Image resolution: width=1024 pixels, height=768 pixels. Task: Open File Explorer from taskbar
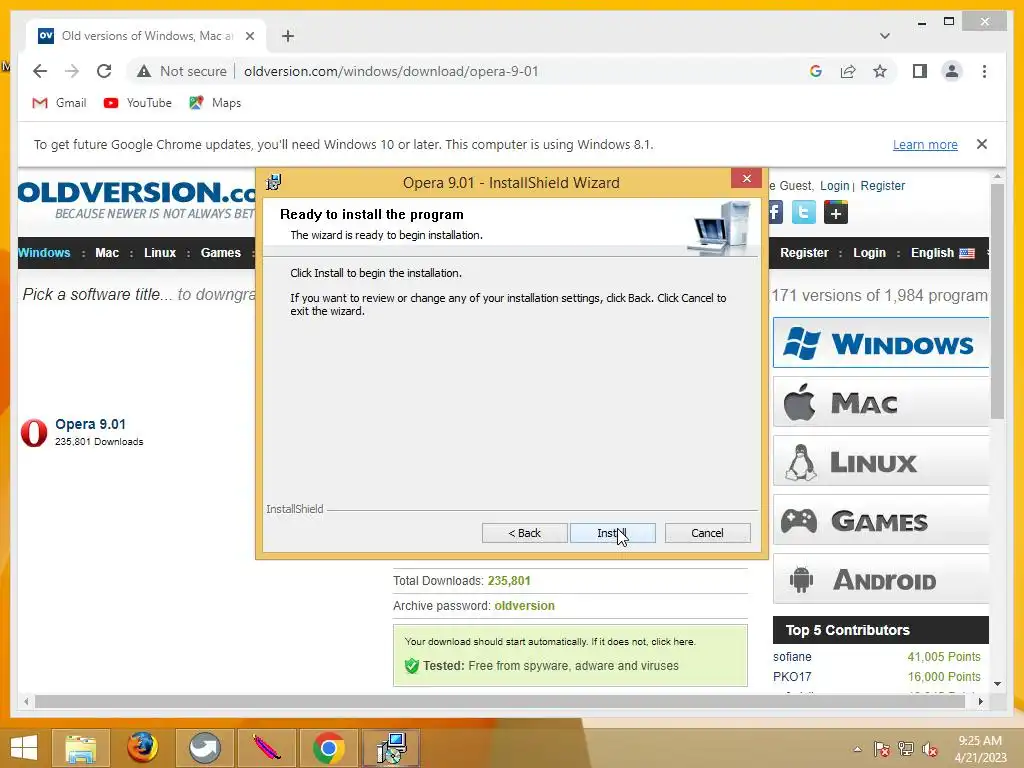(80, 748)
